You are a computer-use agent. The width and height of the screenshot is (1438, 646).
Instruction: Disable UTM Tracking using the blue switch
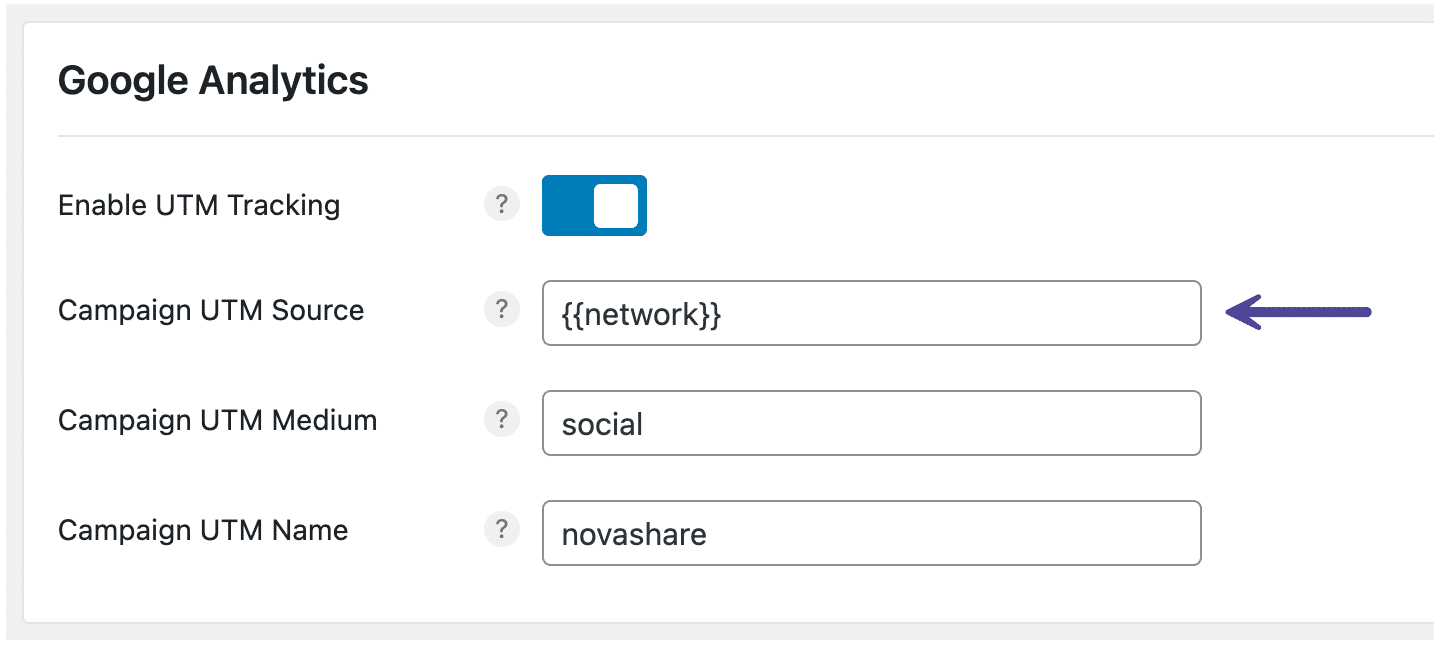click(594, 205)
